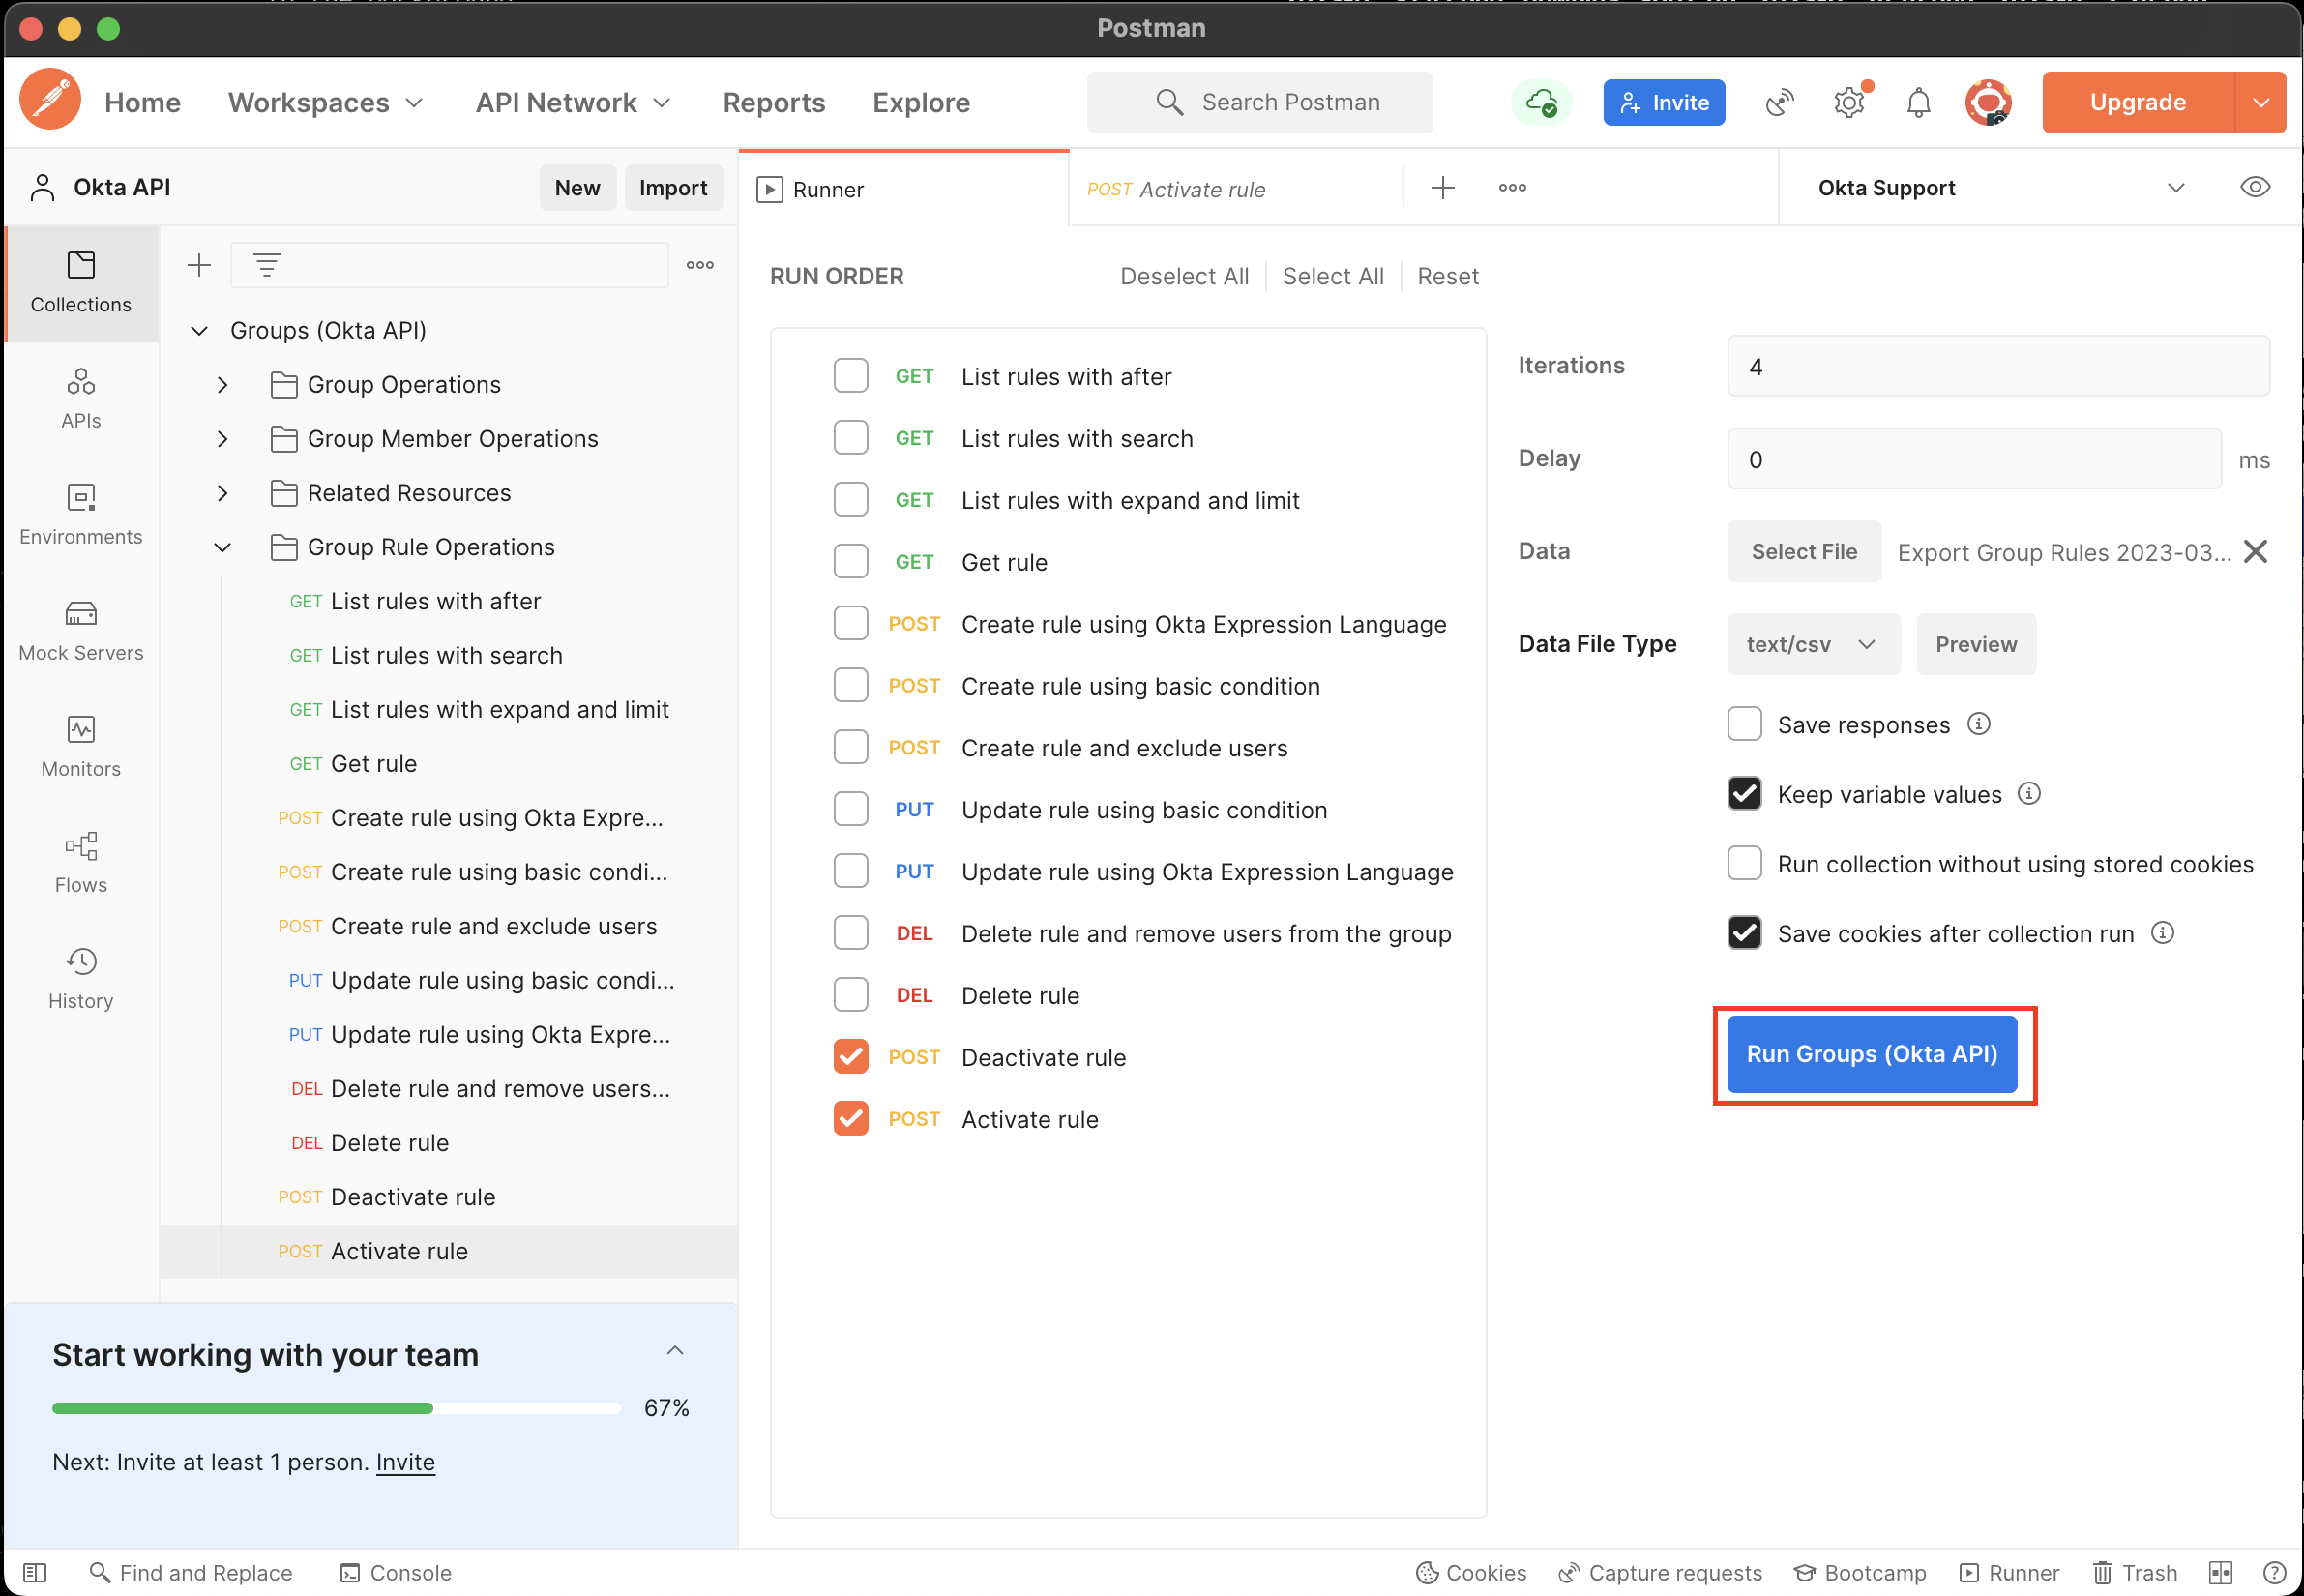This screenshot has height=1596, width=2304.
Task: Open the Collections sidebar panel
Action: click(81, 283)
